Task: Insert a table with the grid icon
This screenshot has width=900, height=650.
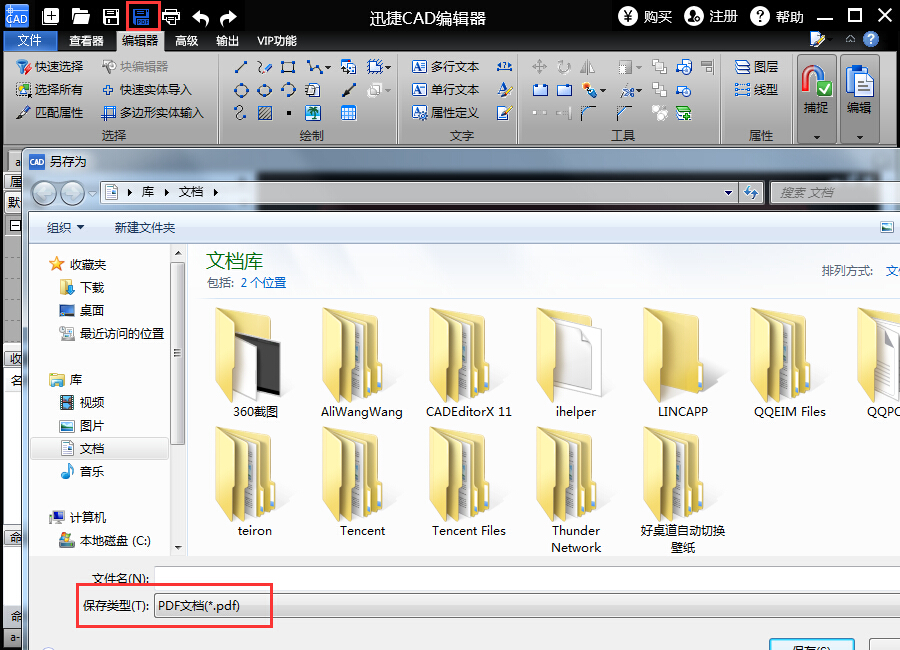Action: pyautogui.click(x=348, y=113)
